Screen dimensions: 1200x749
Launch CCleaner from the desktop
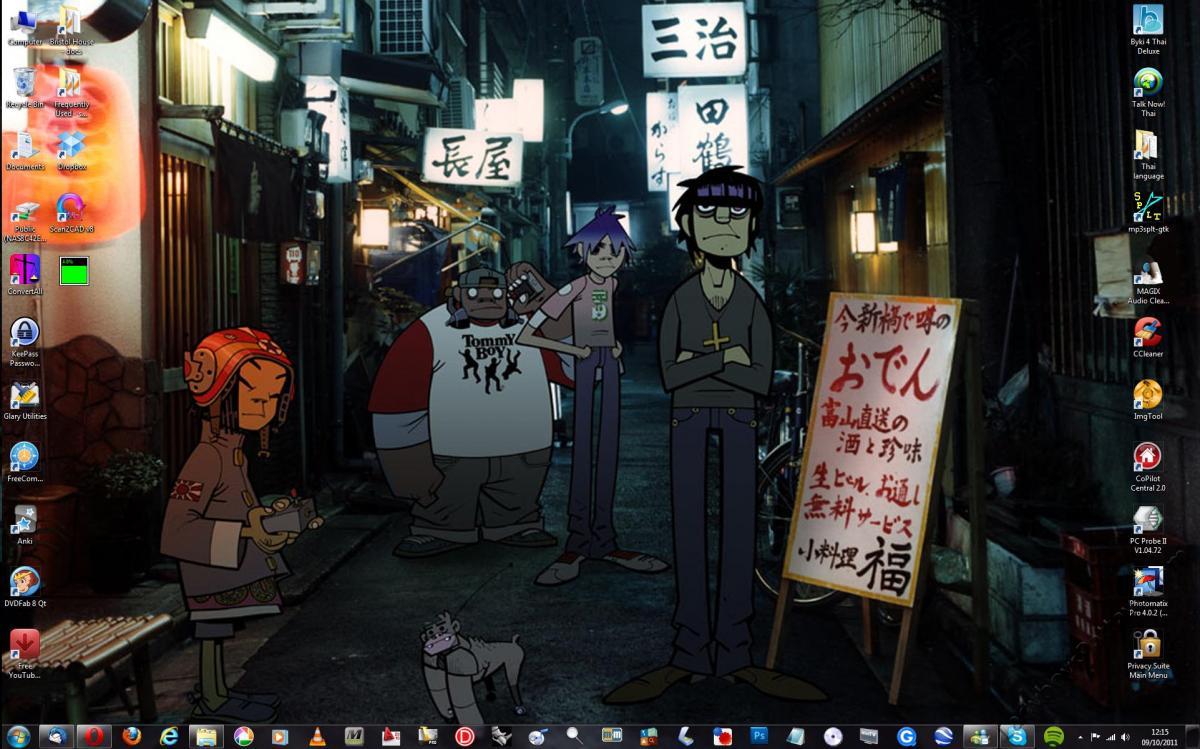click(x=1148, y=337)
